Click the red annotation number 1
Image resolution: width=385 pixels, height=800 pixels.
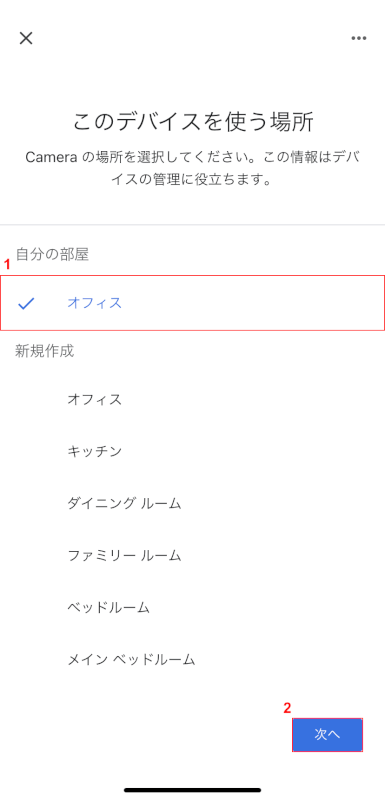(7, 265)
